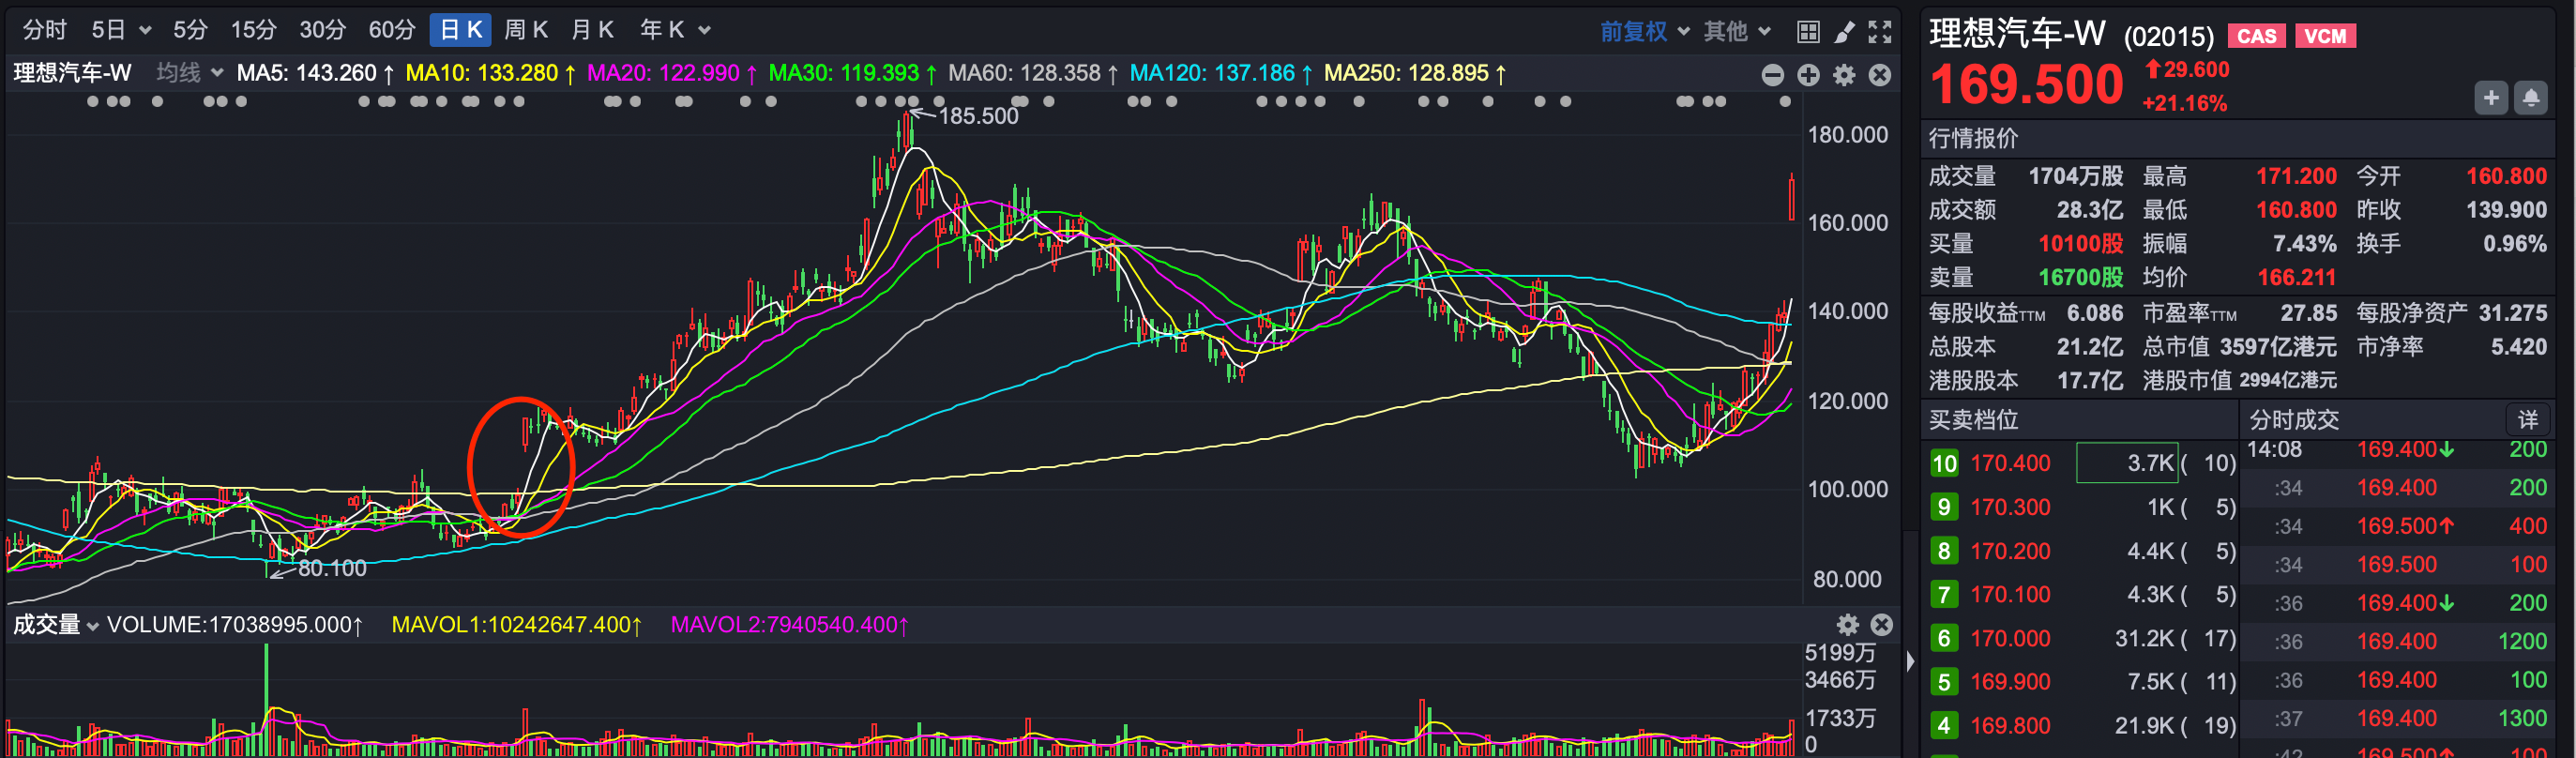Click the VCM badge
2576x758 pixels.
(2325, 36)
